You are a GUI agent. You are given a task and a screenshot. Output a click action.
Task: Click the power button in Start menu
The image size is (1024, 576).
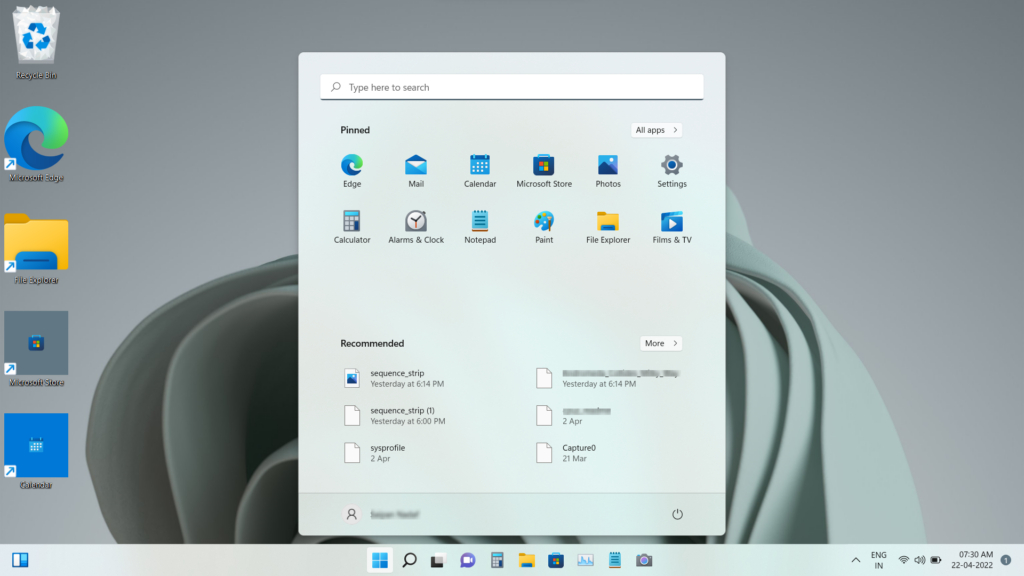coord(677,514)
